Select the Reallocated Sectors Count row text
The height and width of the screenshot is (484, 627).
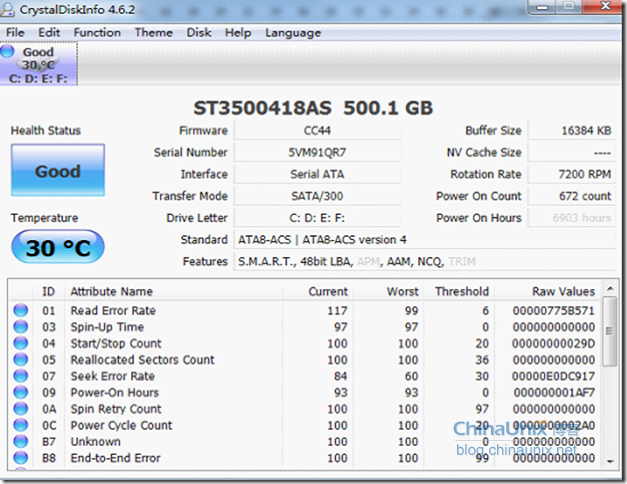point(143,360)
